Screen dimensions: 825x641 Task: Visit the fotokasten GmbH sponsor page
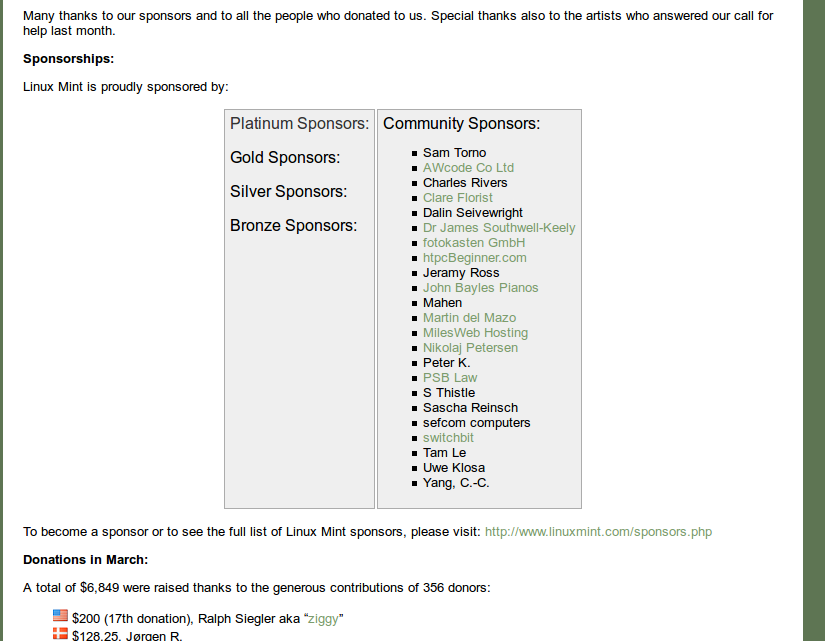click(474, 243)
